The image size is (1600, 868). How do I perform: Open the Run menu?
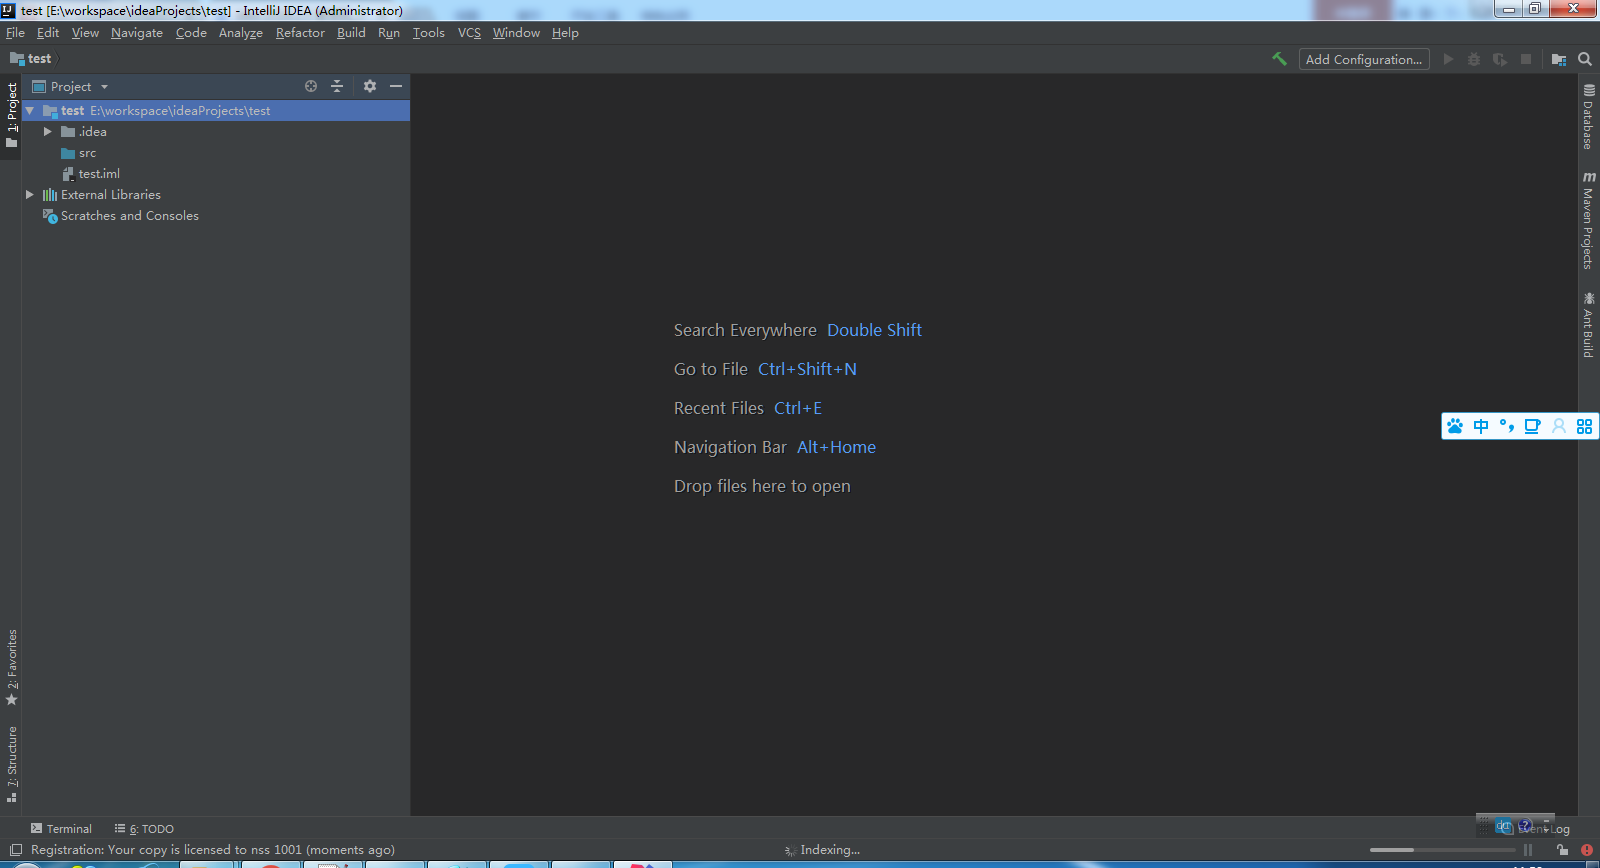coord(389,33)
